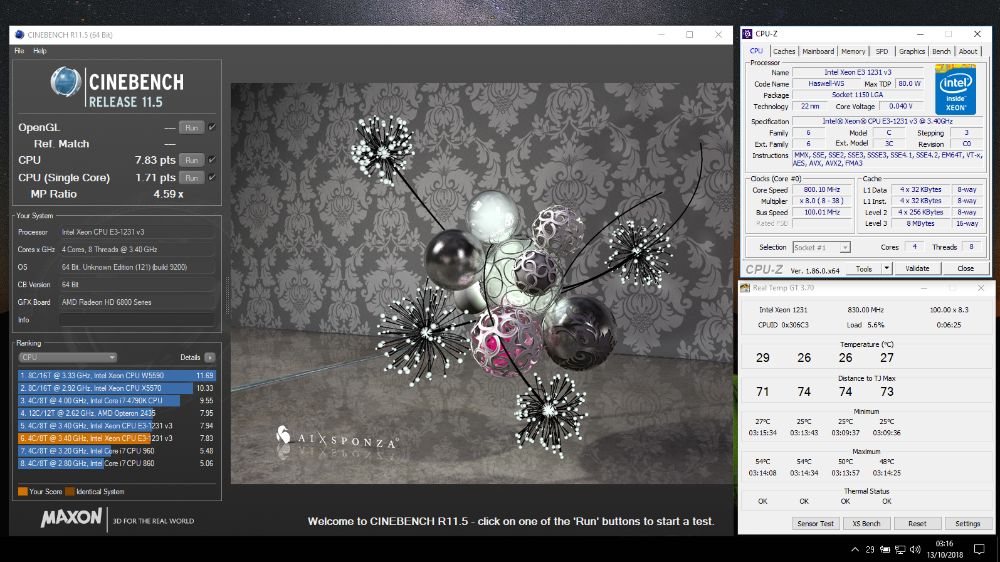This screenshot has width=1000, height=562.
Task: Click the XS Bench button in Real Temp
Action: 866,524
